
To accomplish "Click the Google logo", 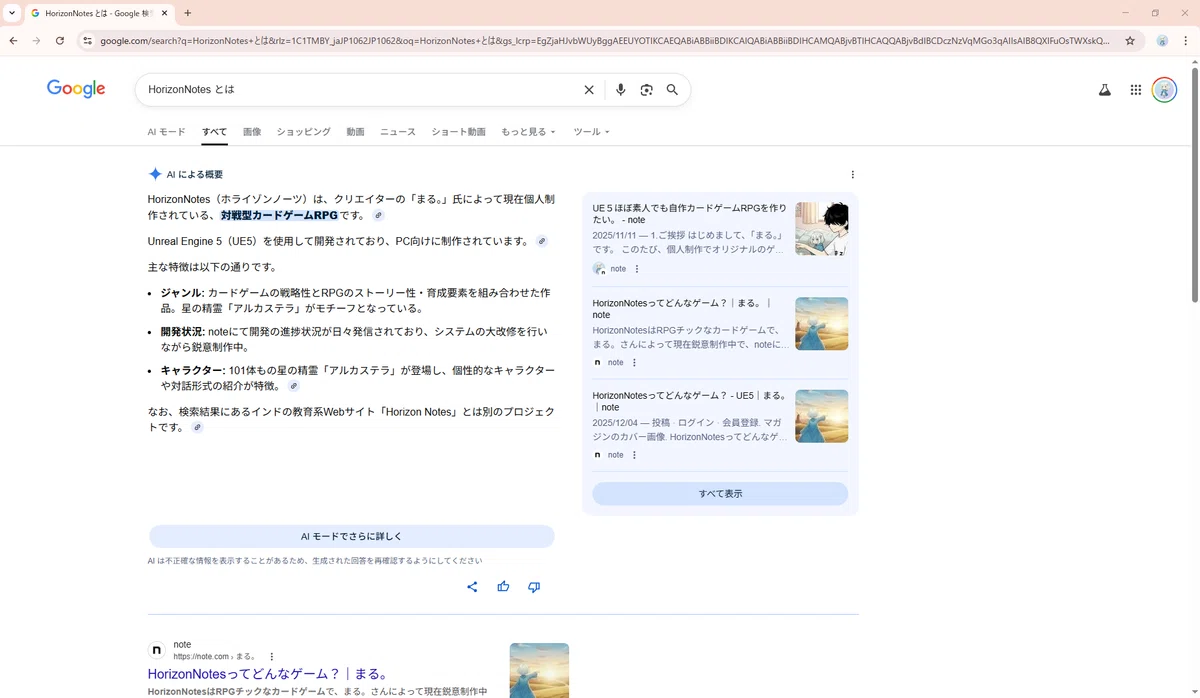I will 76,89.
